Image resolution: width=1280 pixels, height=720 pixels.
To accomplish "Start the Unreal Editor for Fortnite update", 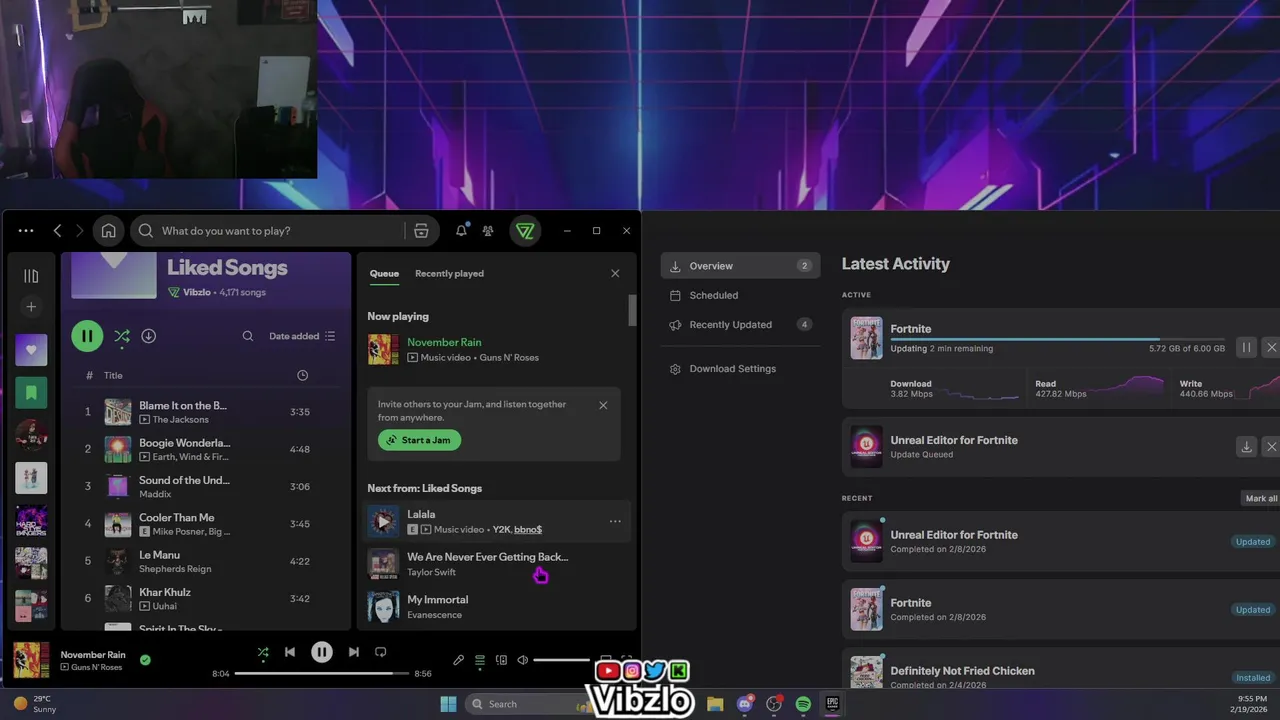I will point(1246,447).
